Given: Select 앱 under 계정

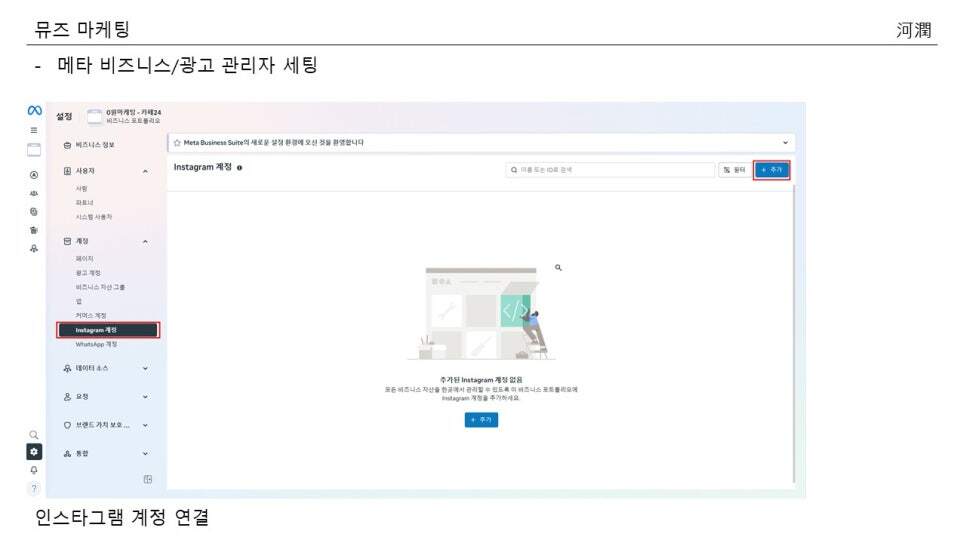Looking at the screenshot, I should pos(78,301).
